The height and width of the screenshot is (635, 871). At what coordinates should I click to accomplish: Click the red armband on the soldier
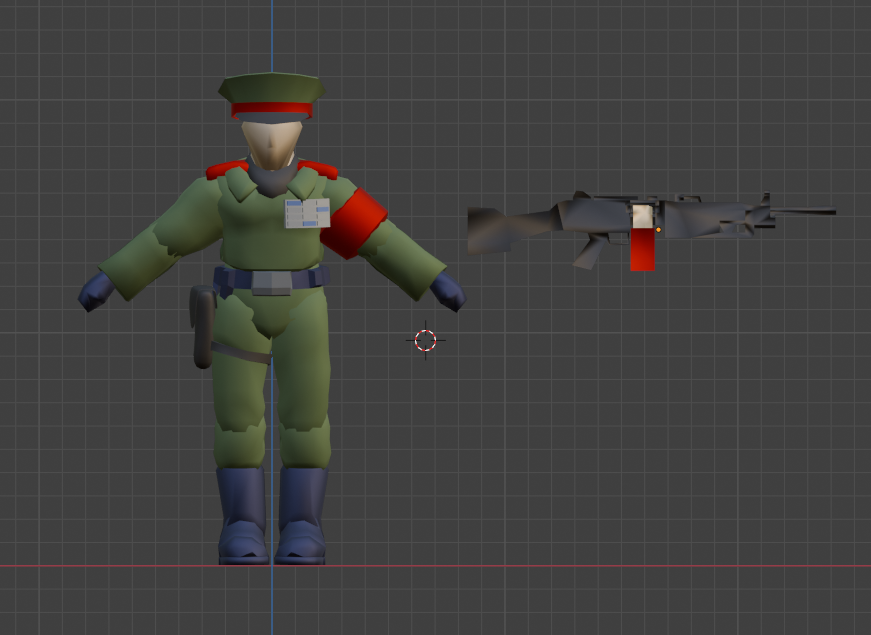point(354,223)
